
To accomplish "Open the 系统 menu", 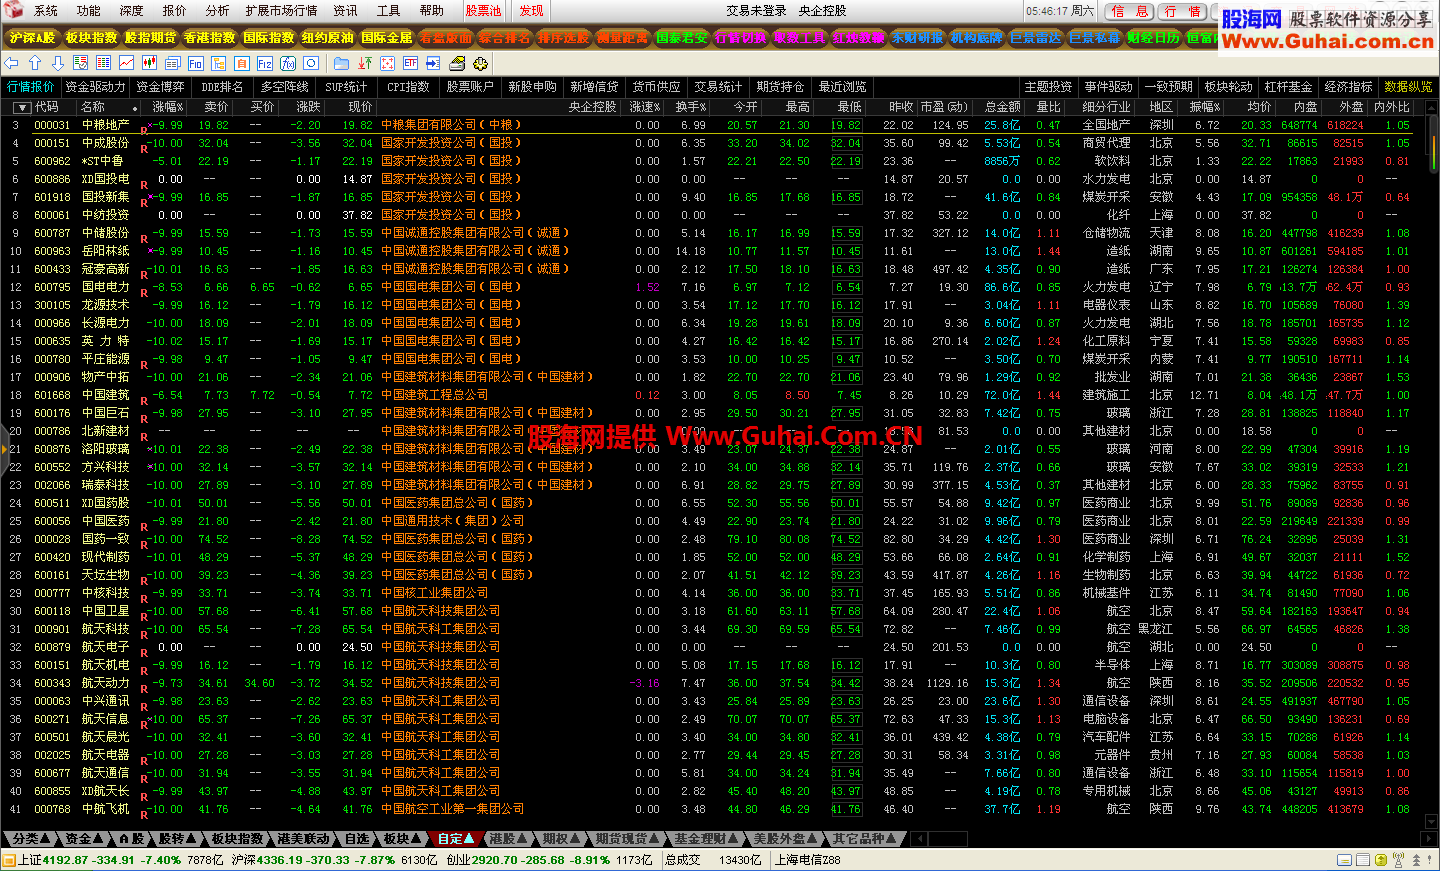I will pos(46,10).
